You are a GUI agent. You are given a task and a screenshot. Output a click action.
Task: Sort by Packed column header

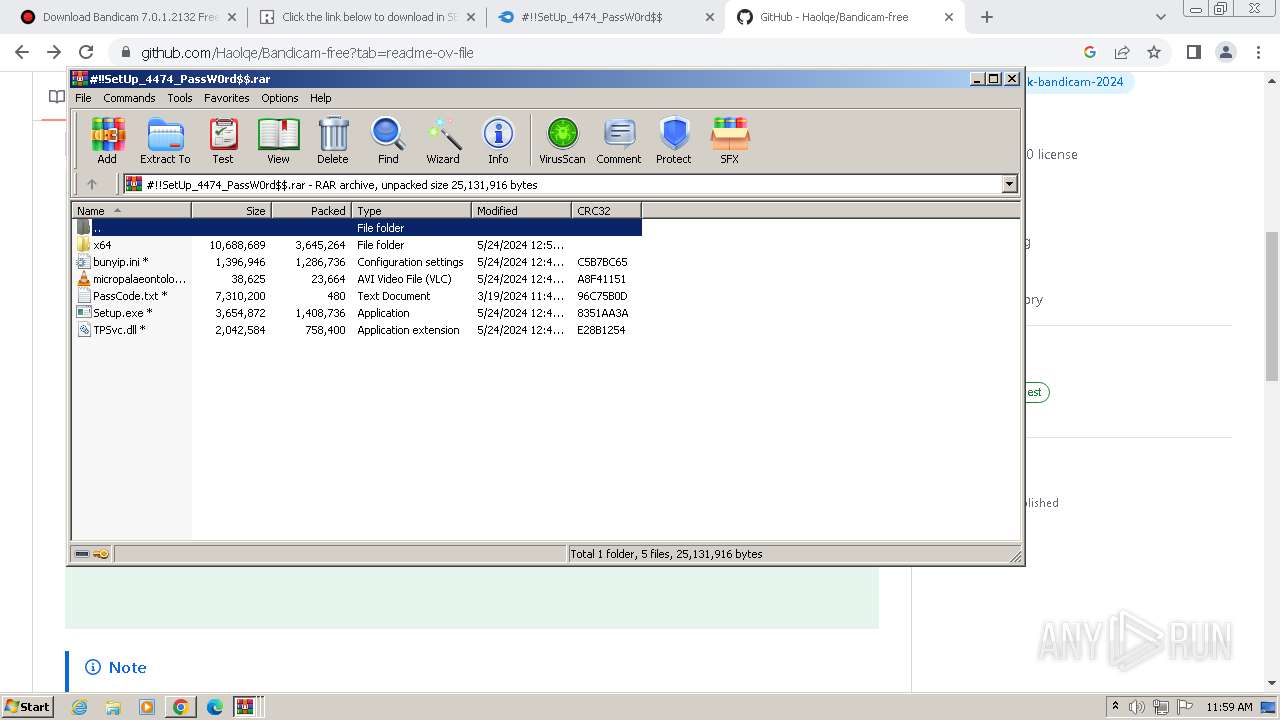point(311,210)
